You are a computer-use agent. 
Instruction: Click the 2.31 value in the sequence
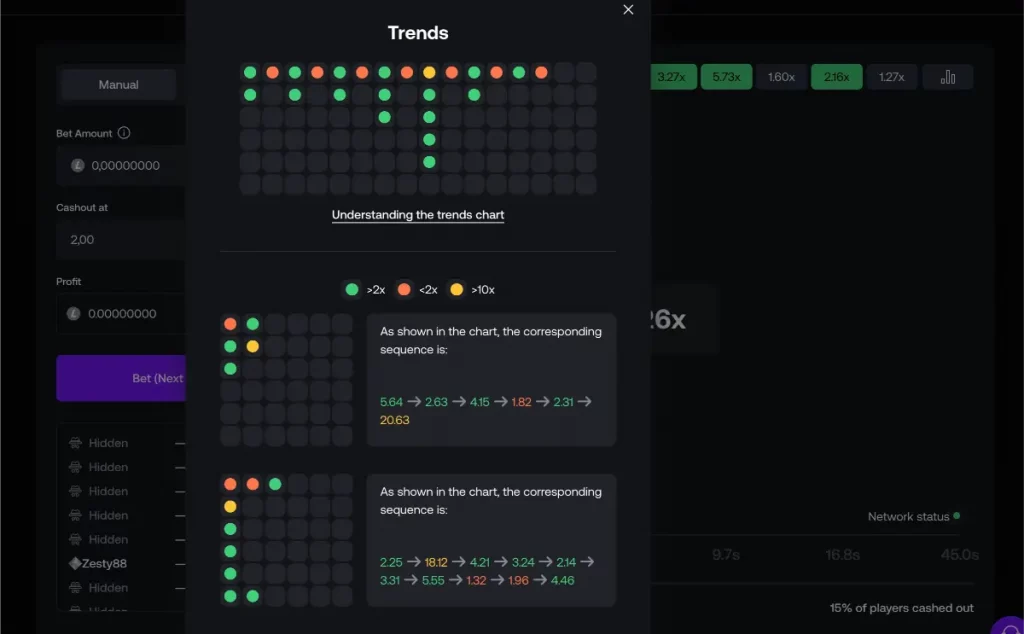pos(563,402)
